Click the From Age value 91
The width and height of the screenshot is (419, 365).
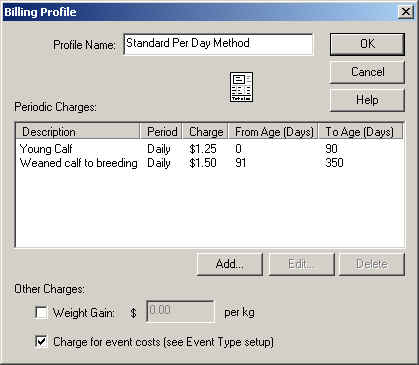[x=240, y=163]
